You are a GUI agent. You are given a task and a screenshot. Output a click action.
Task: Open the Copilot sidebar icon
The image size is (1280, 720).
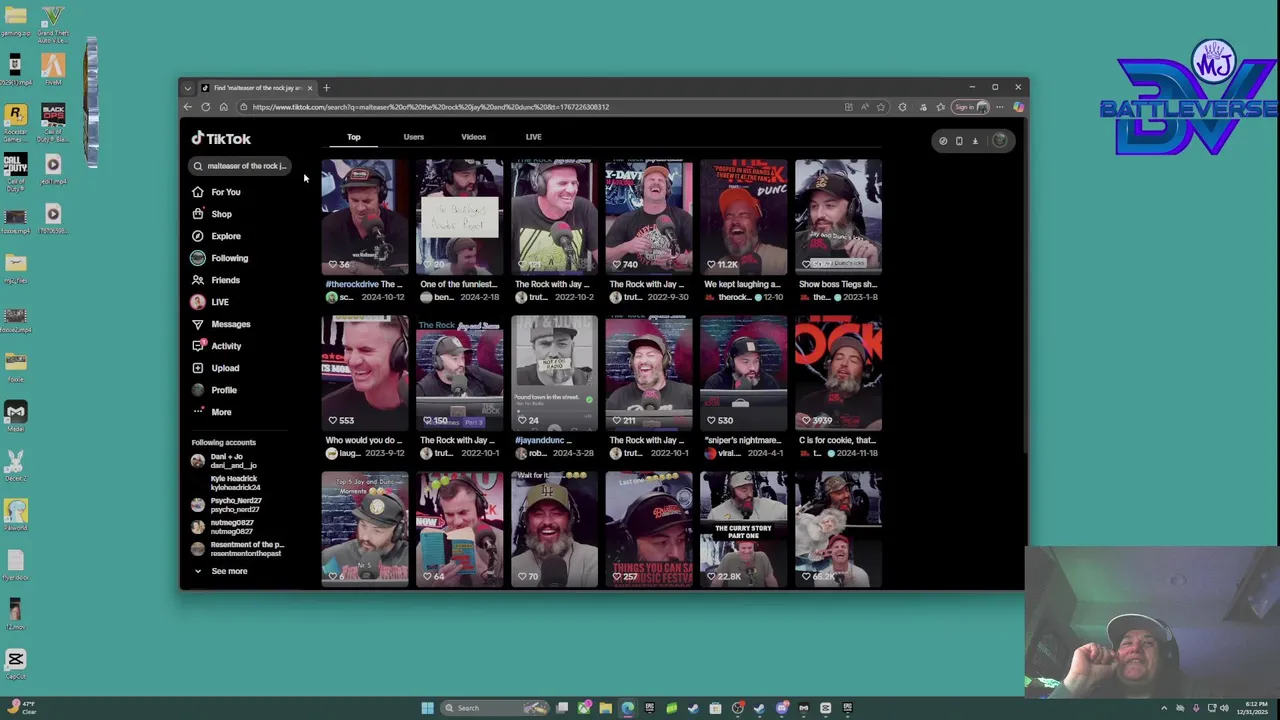[x=1018, y=107]
